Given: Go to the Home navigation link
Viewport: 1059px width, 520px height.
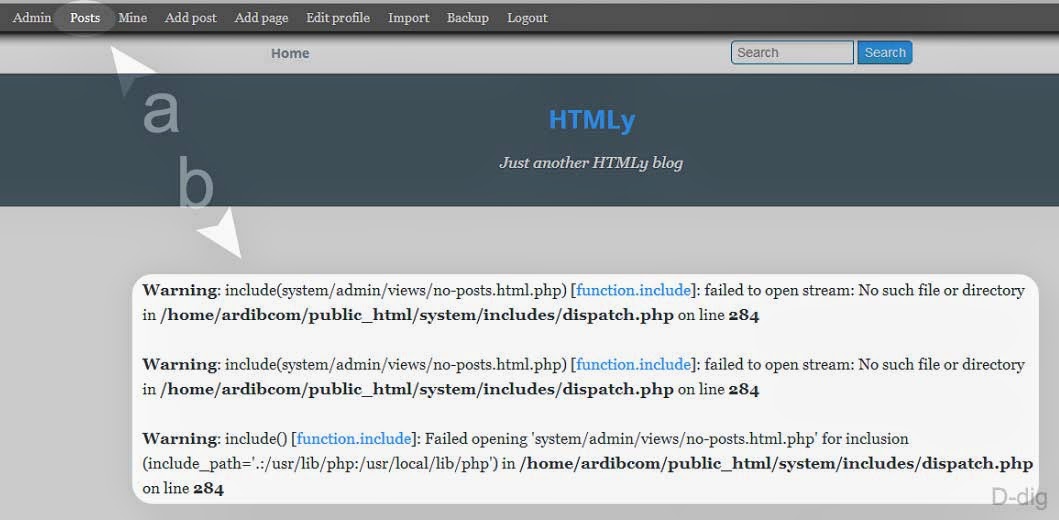Looking at the screenshot, I should pos(290,53).
